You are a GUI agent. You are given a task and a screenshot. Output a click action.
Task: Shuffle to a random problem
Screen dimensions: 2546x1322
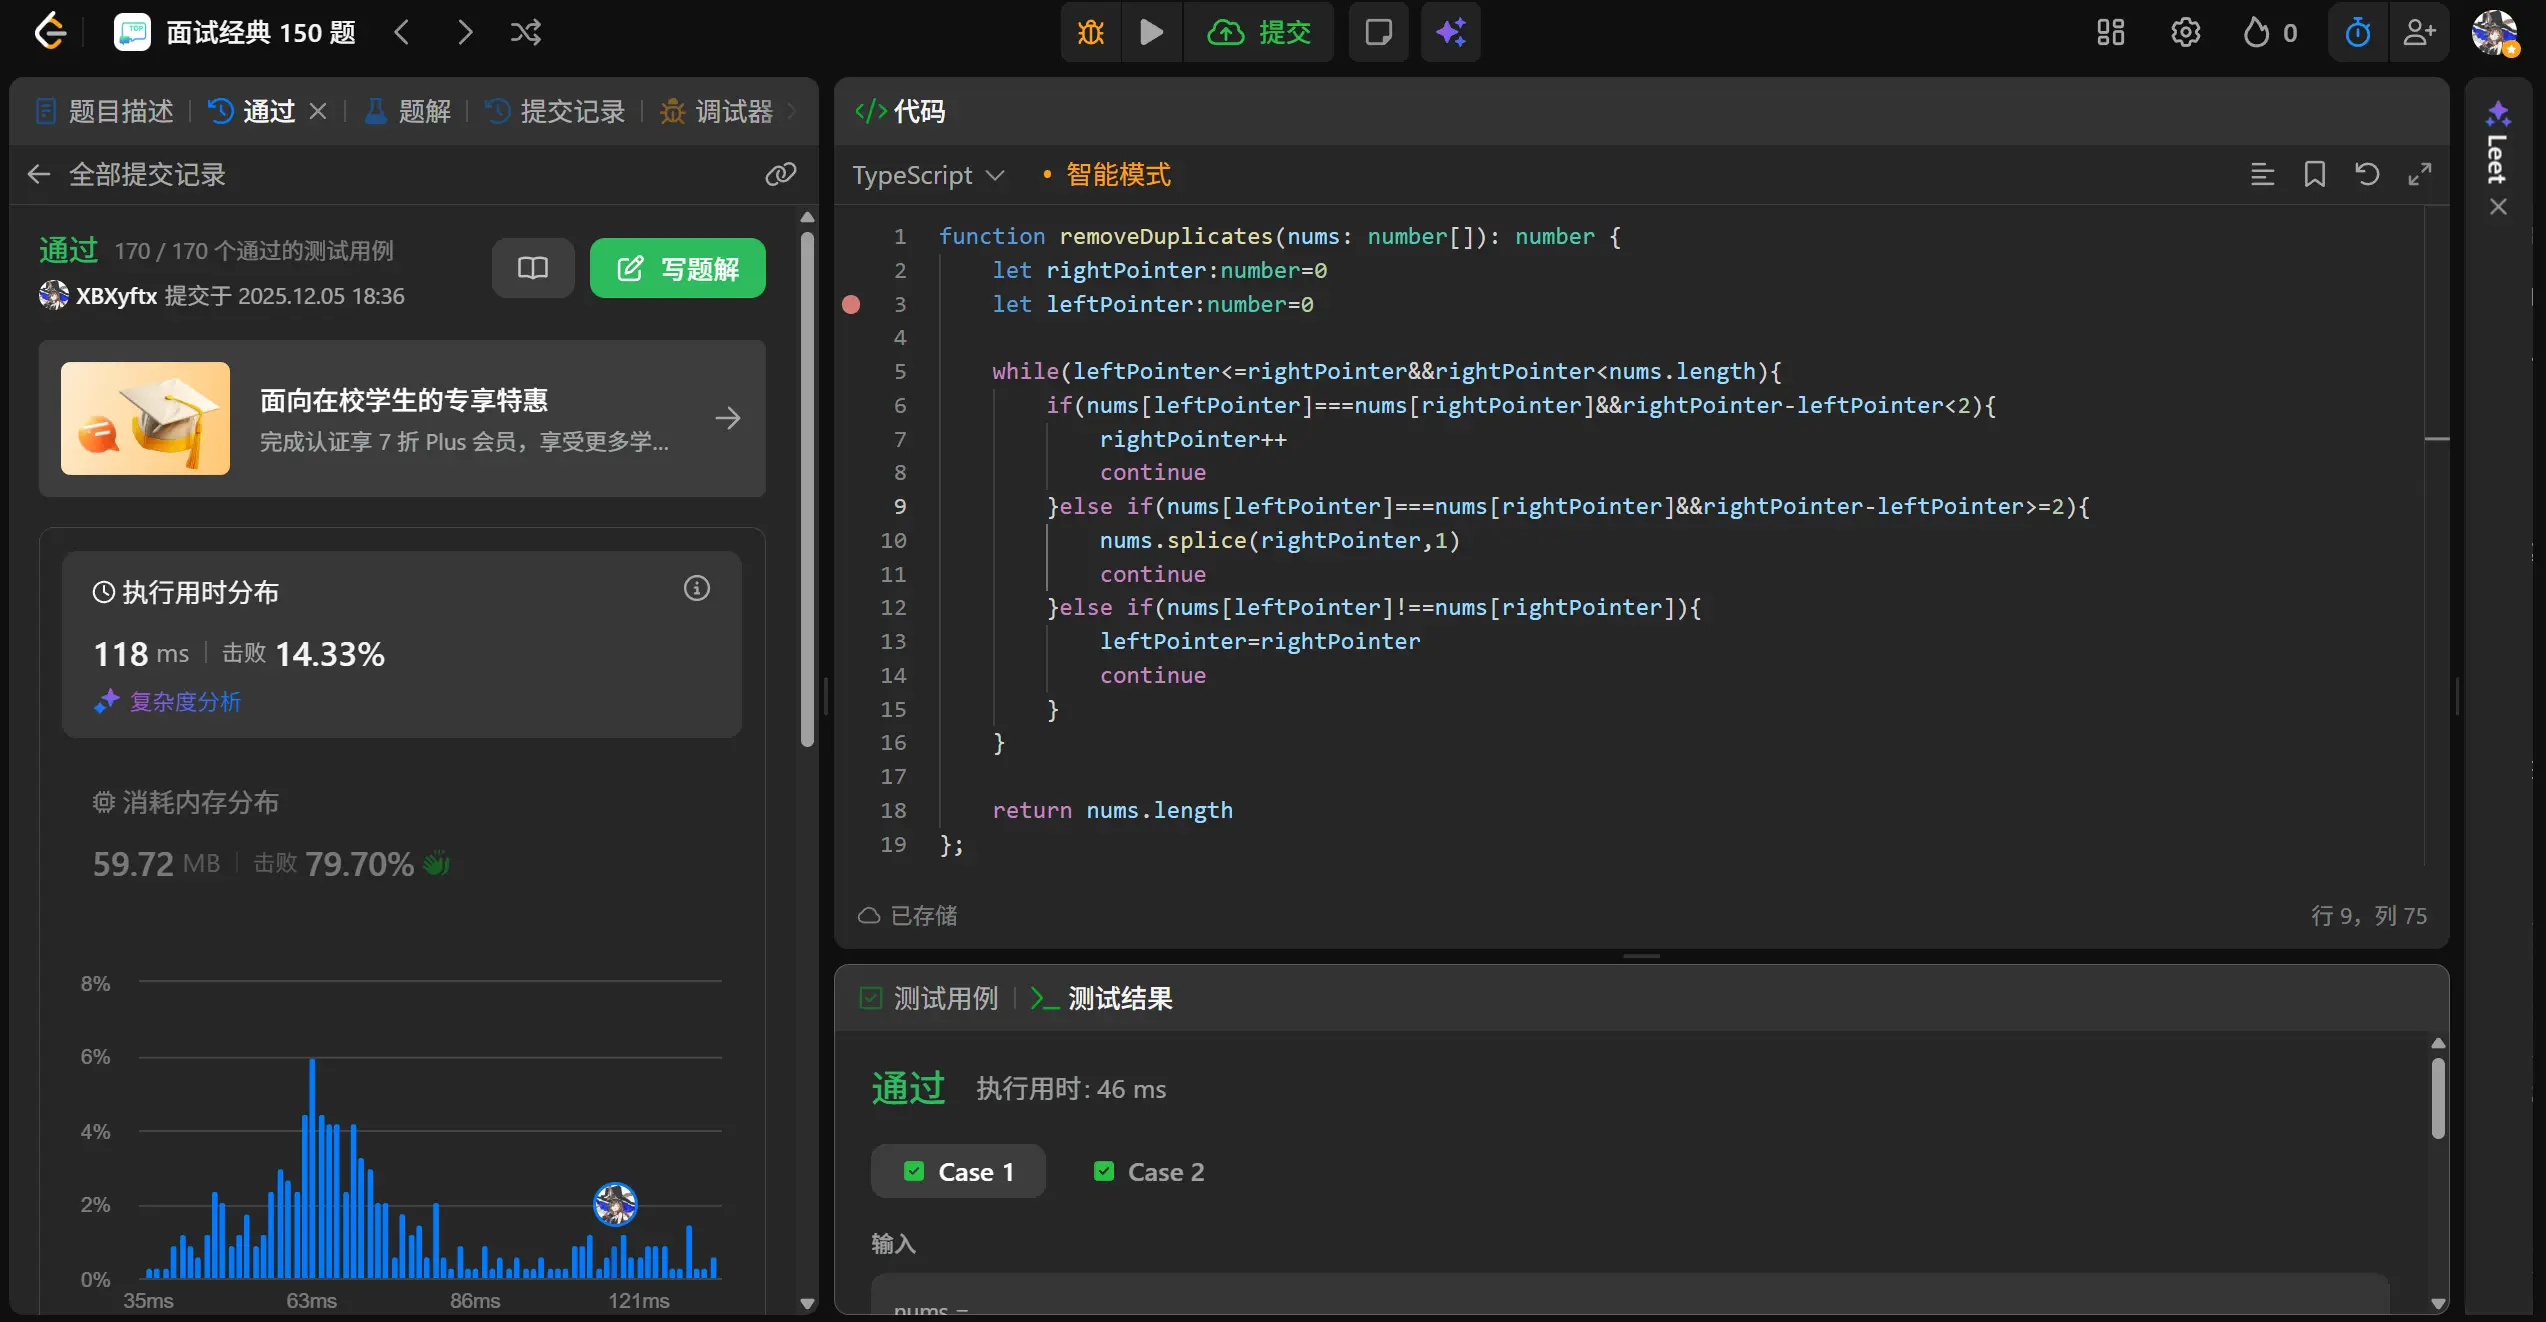[x=526, y=32]
